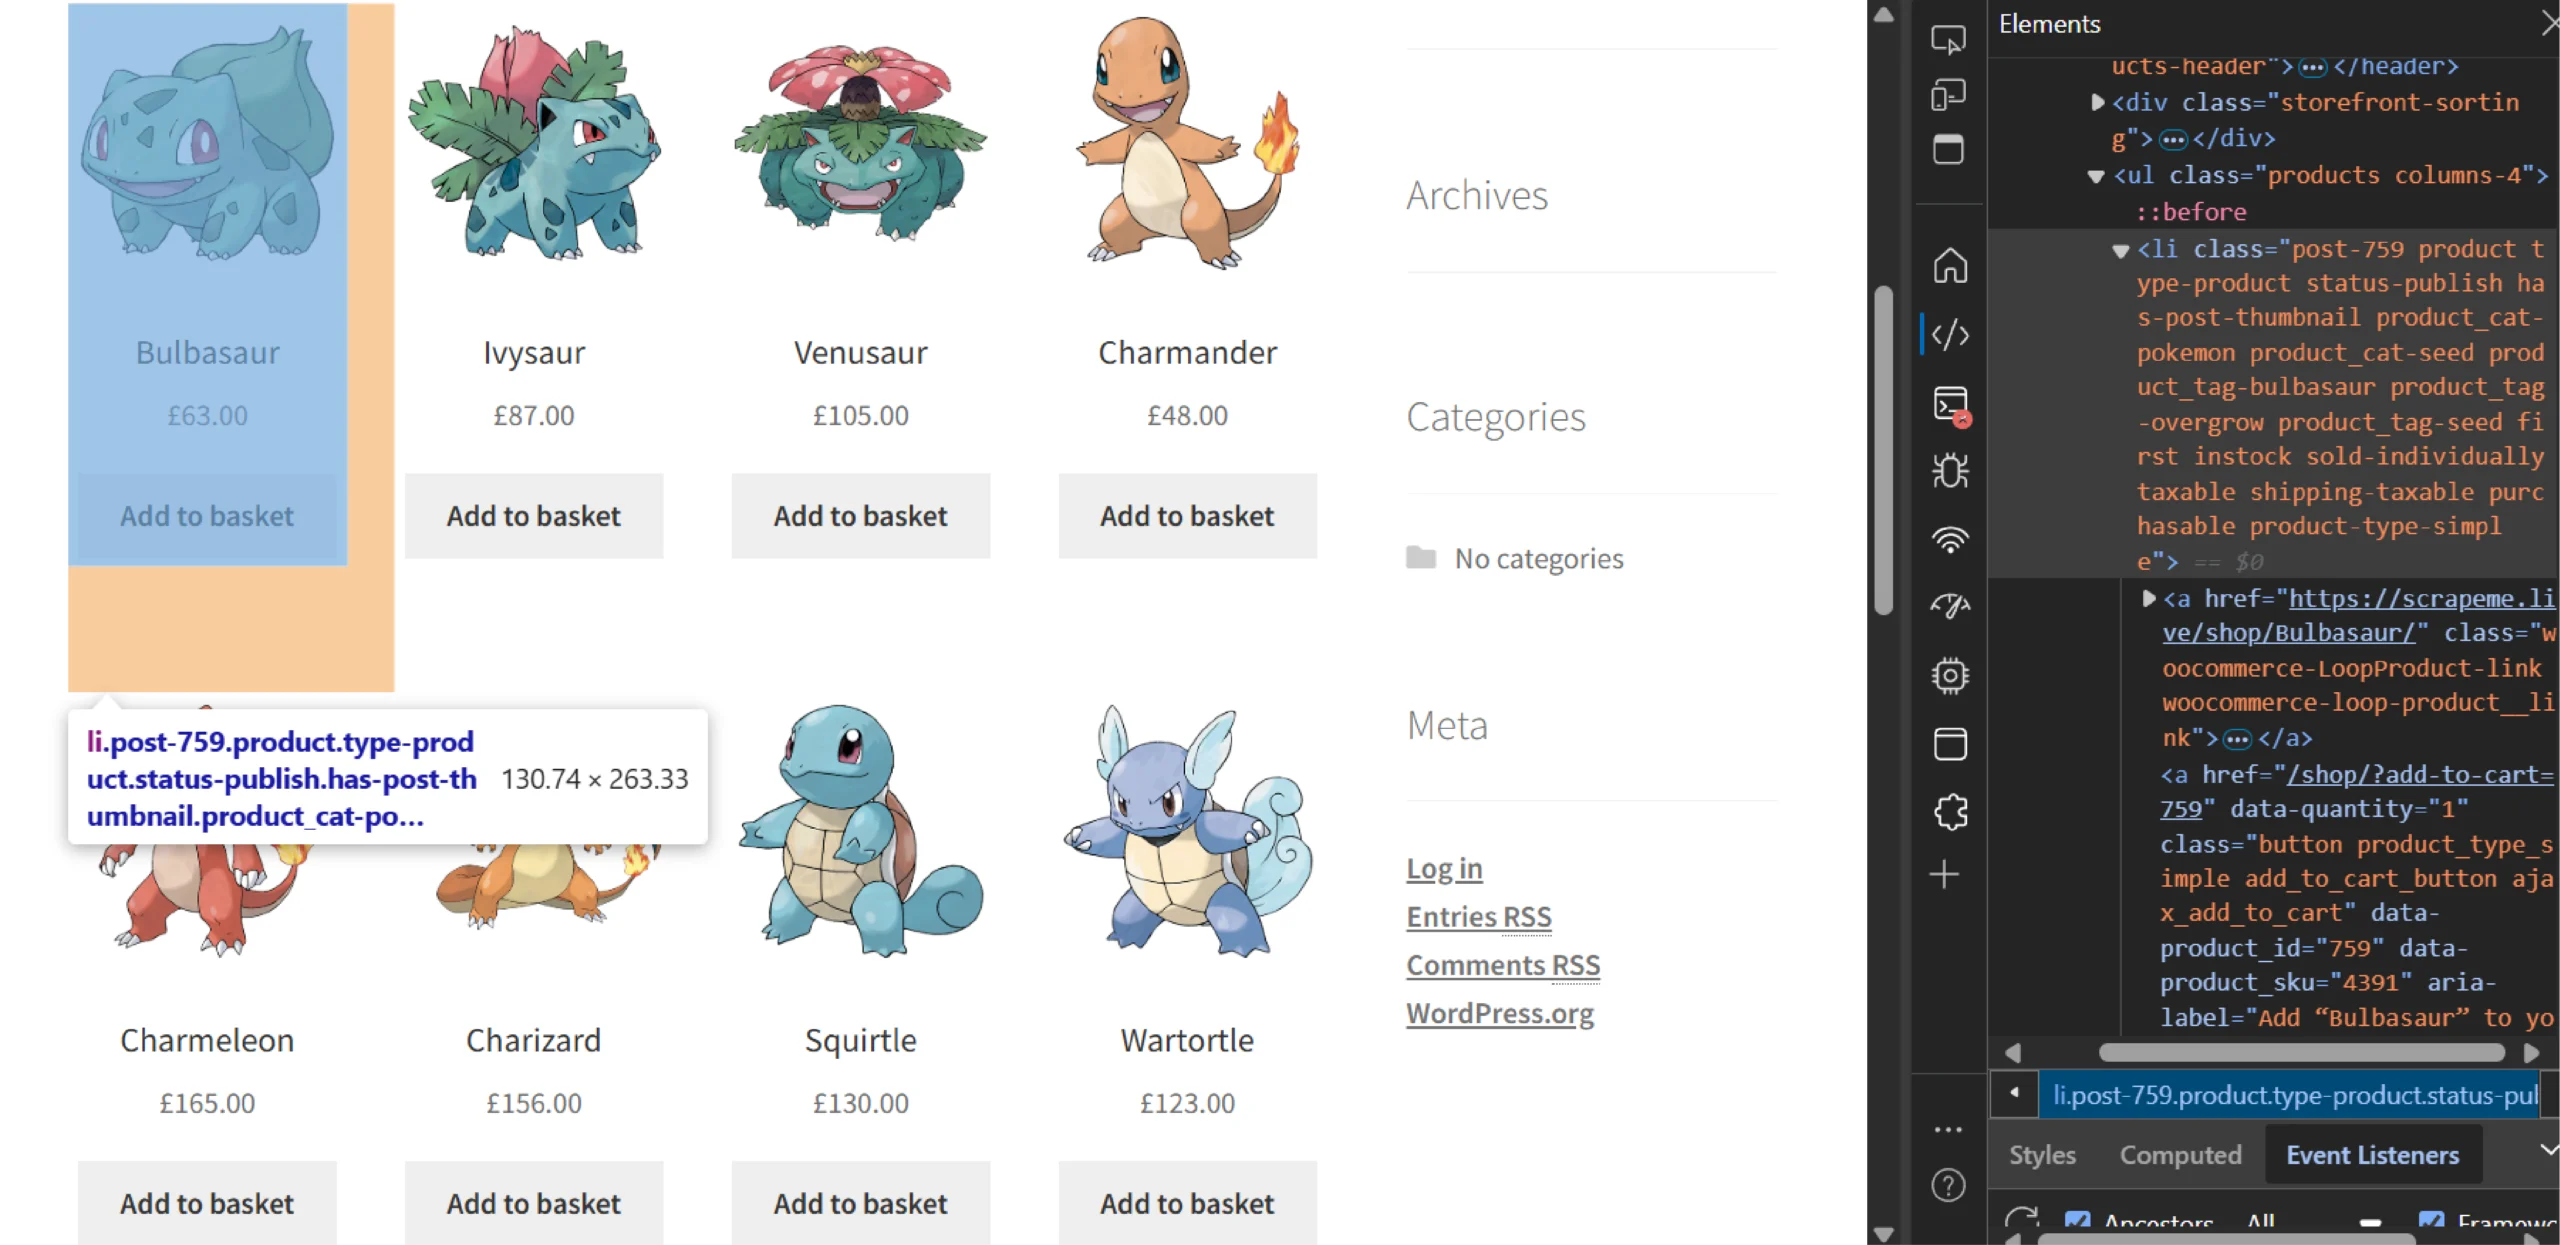Open the Console tool with error badge
Screen dimensions: 2560x1245
click(x=1950, y=404)
